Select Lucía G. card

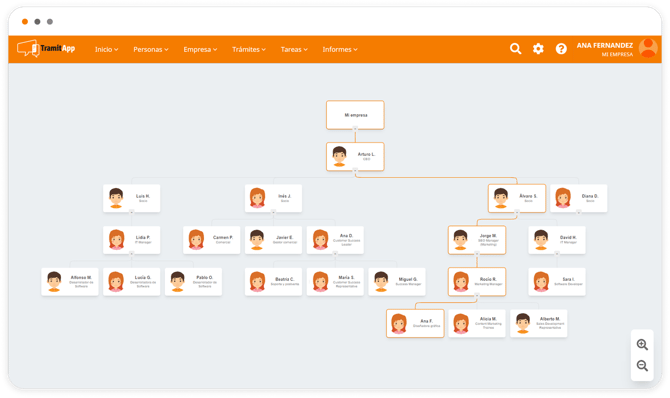[x=132, y=282]
